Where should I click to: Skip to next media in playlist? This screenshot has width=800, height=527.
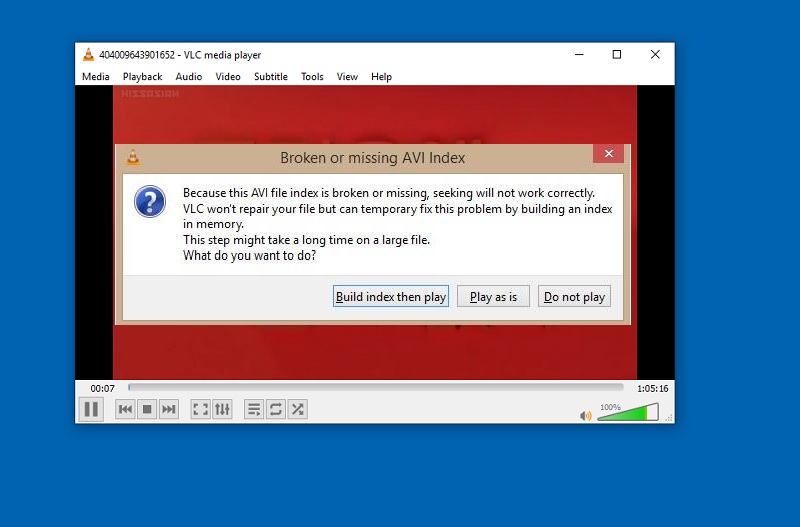coord(168,409)
